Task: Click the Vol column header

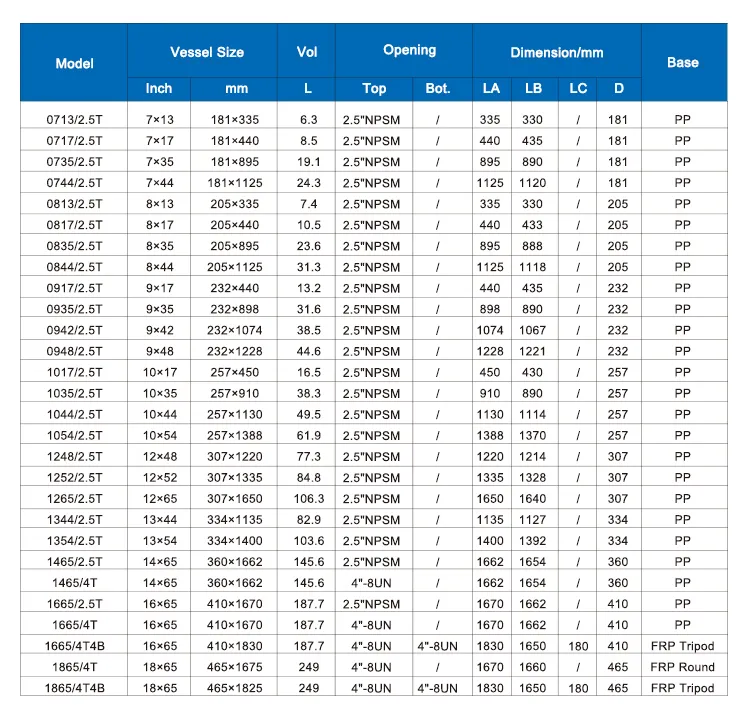Action: pos(308,51)
